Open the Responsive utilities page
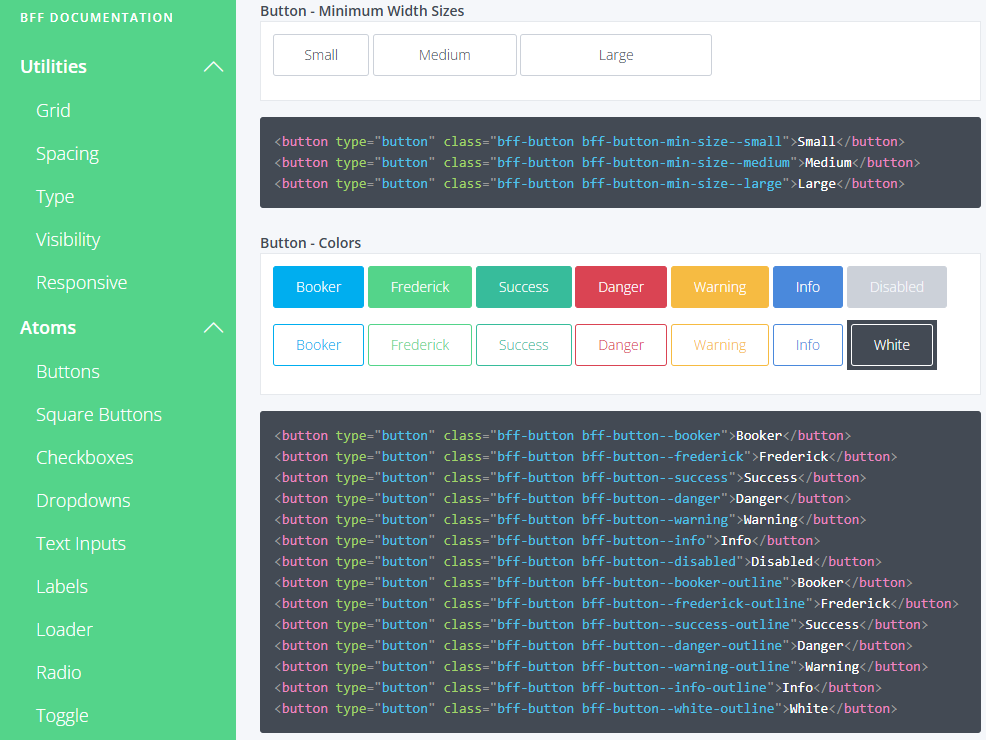The image size is (986, 740). [x=81, y=282]
